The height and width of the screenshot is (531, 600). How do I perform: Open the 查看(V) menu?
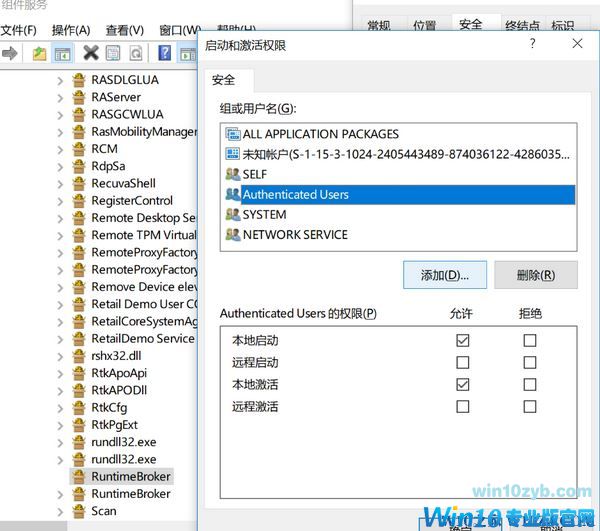pyautogui.click(x=125, y=30)
